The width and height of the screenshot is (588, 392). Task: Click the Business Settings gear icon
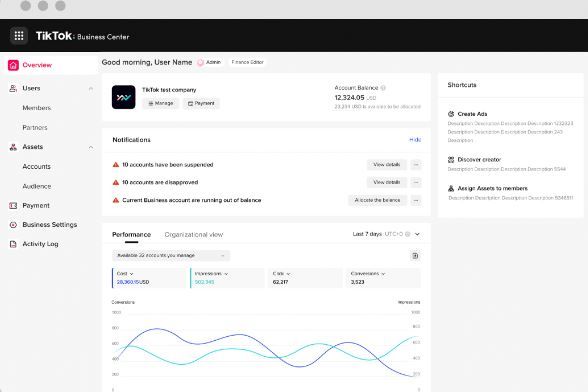[x=13, y=225]
